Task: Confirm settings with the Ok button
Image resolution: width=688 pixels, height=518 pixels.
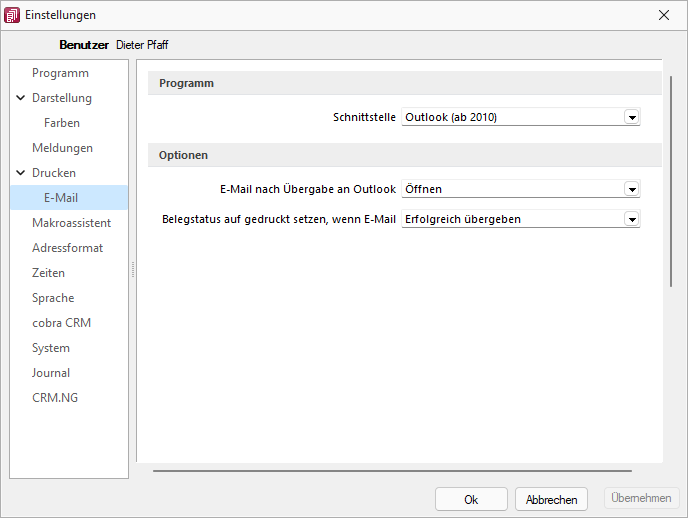Action: coord(471,500)
